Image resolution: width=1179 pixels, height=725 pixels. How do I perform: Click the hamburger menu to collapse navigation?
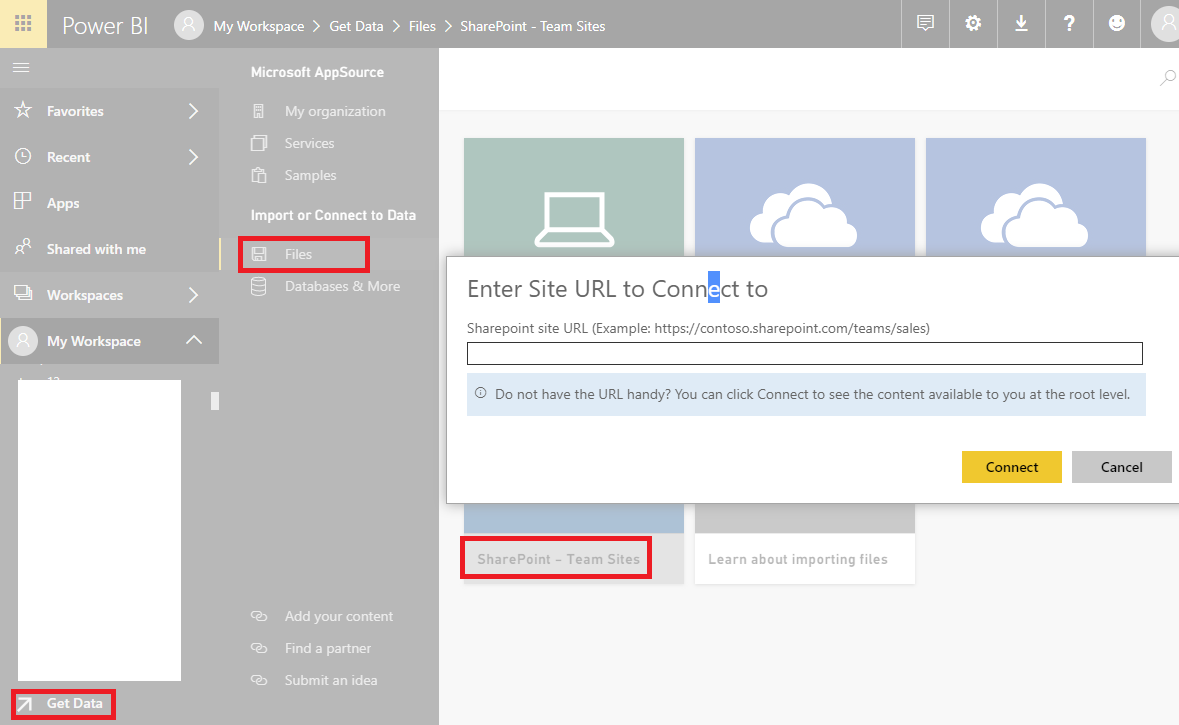tap(21, 68)
